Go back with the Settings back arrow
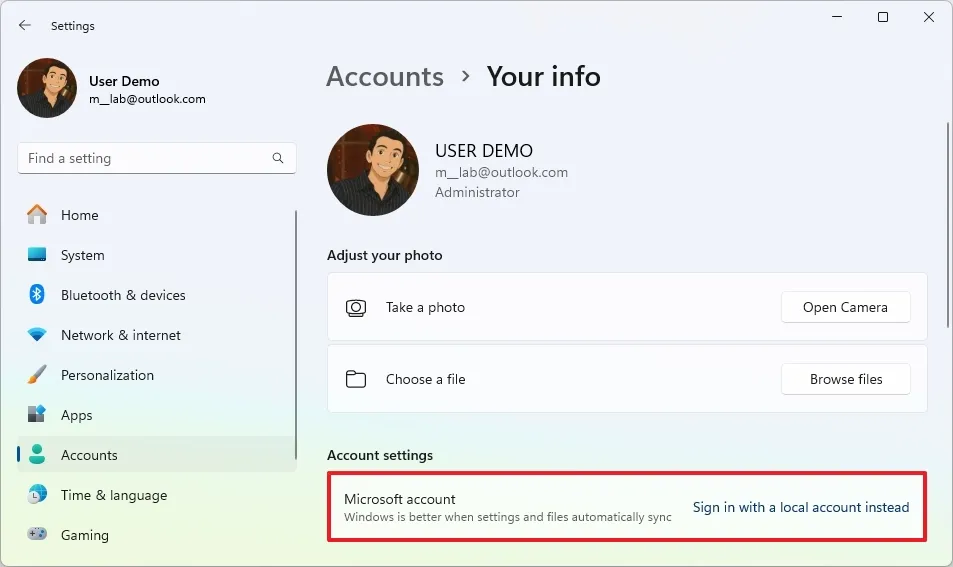This screenshot has width=953, height=567. pos(24,26)
